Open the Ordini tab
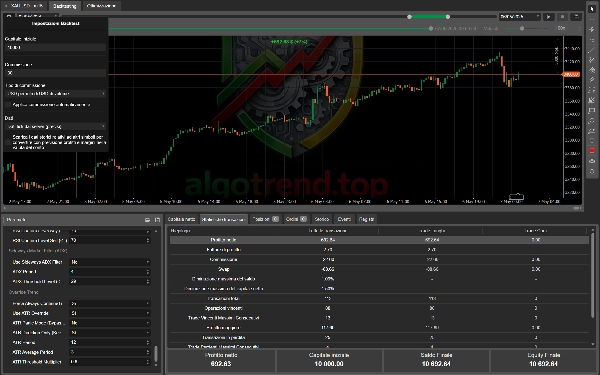This screenshot has height=375, width=600. pyautogui.click(x=296, y=219)
